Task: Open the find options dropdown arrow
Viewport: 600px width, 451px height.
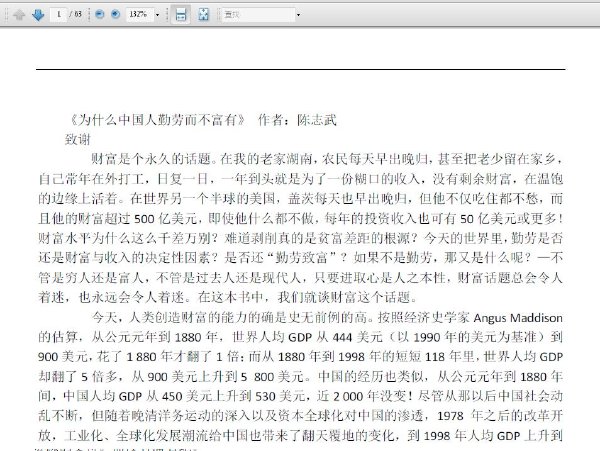Action: tap(298, 15)
